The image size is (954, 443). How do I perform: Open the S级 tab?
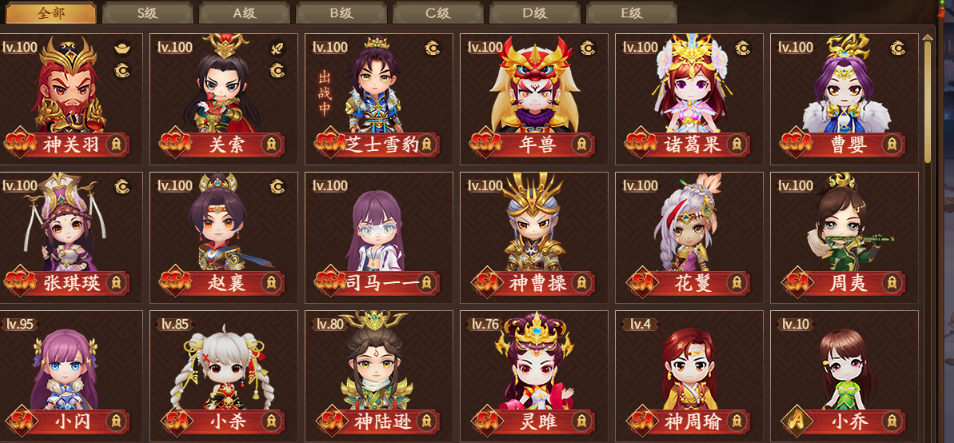[148, 13]
